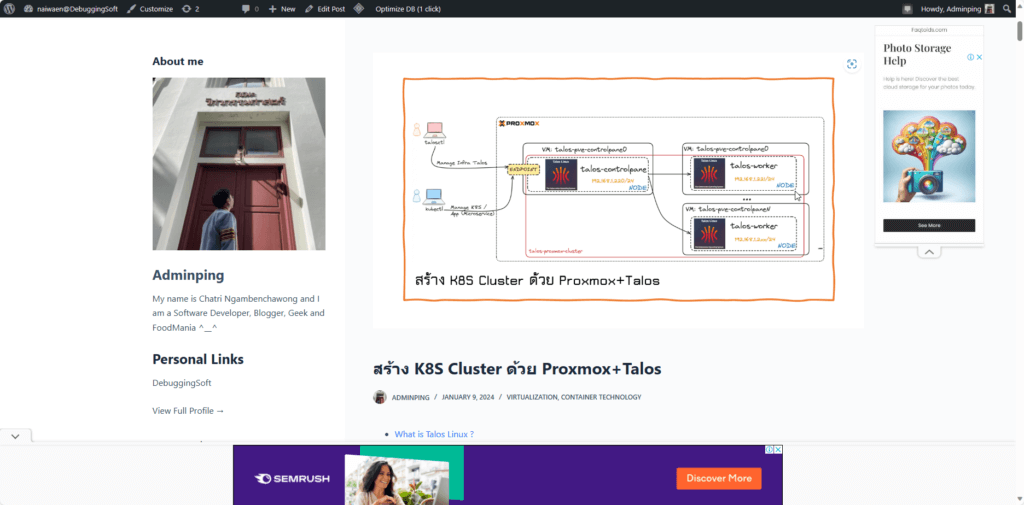Click the rainbow camera ad image
This screenshot has height=505, width=1024.
click(x=929, y=155)
